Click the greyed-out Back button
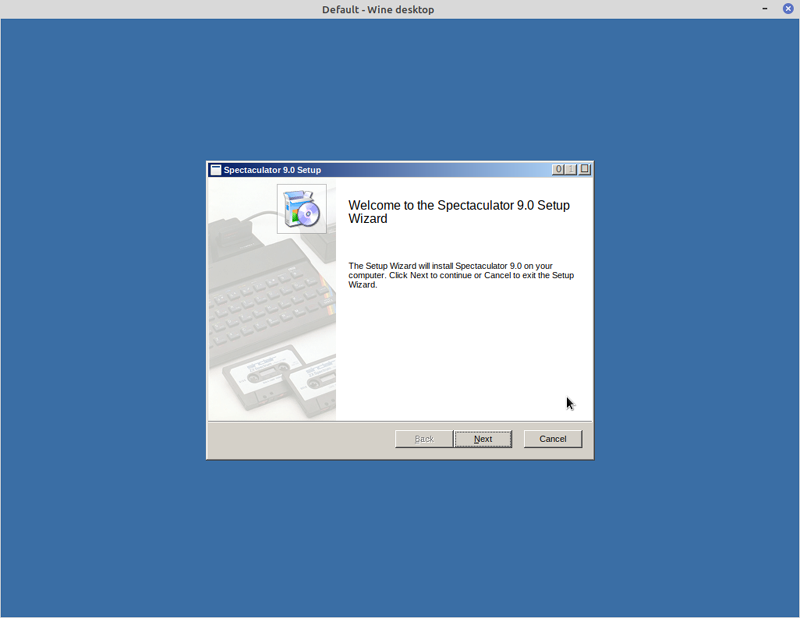 [x=424, y=439]
